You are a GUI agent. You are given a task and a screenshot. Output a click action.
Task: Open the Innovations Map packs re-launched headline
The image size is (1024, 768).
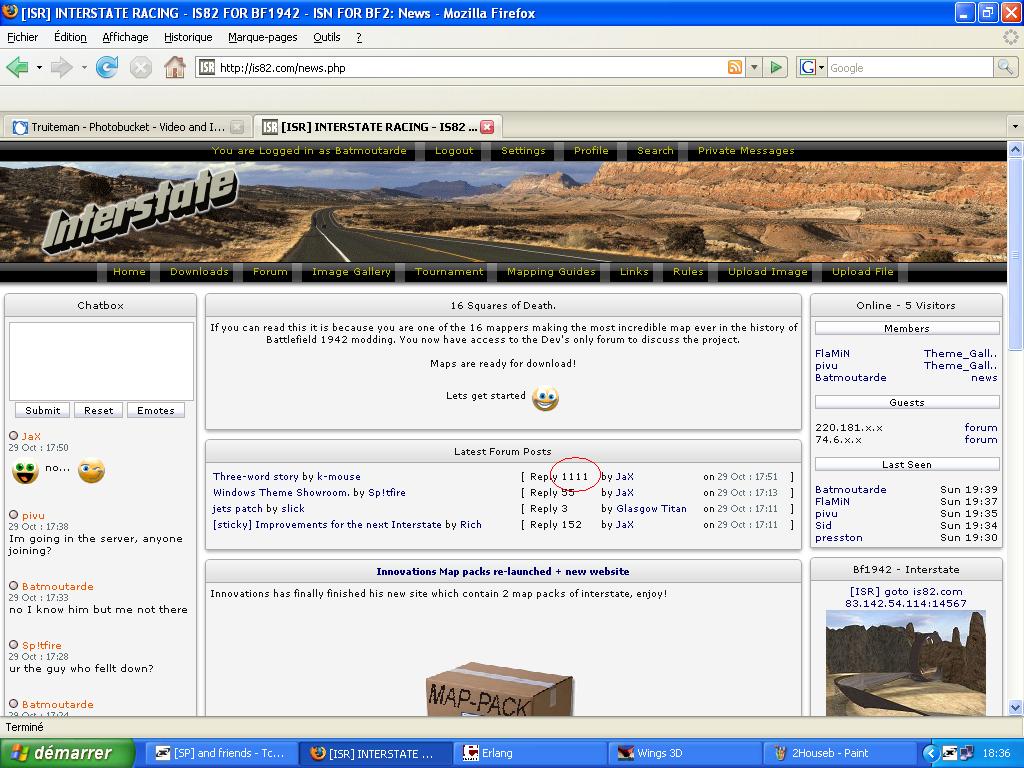point(503,571)
